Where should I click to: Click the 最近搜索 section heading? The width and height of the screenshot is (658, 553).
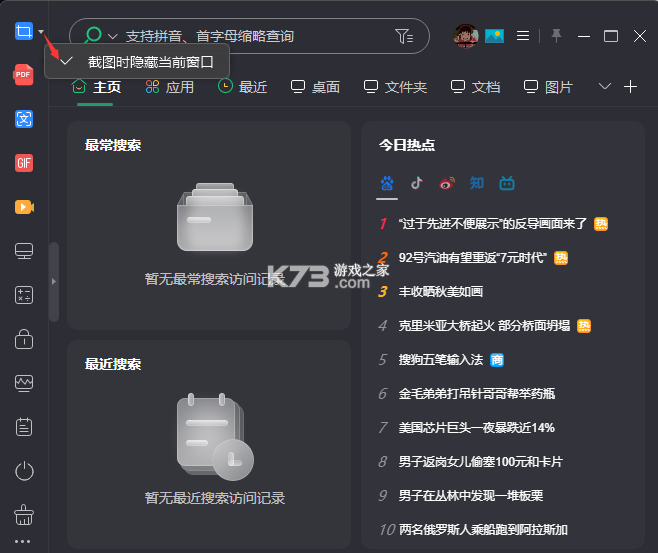point(113,364)
